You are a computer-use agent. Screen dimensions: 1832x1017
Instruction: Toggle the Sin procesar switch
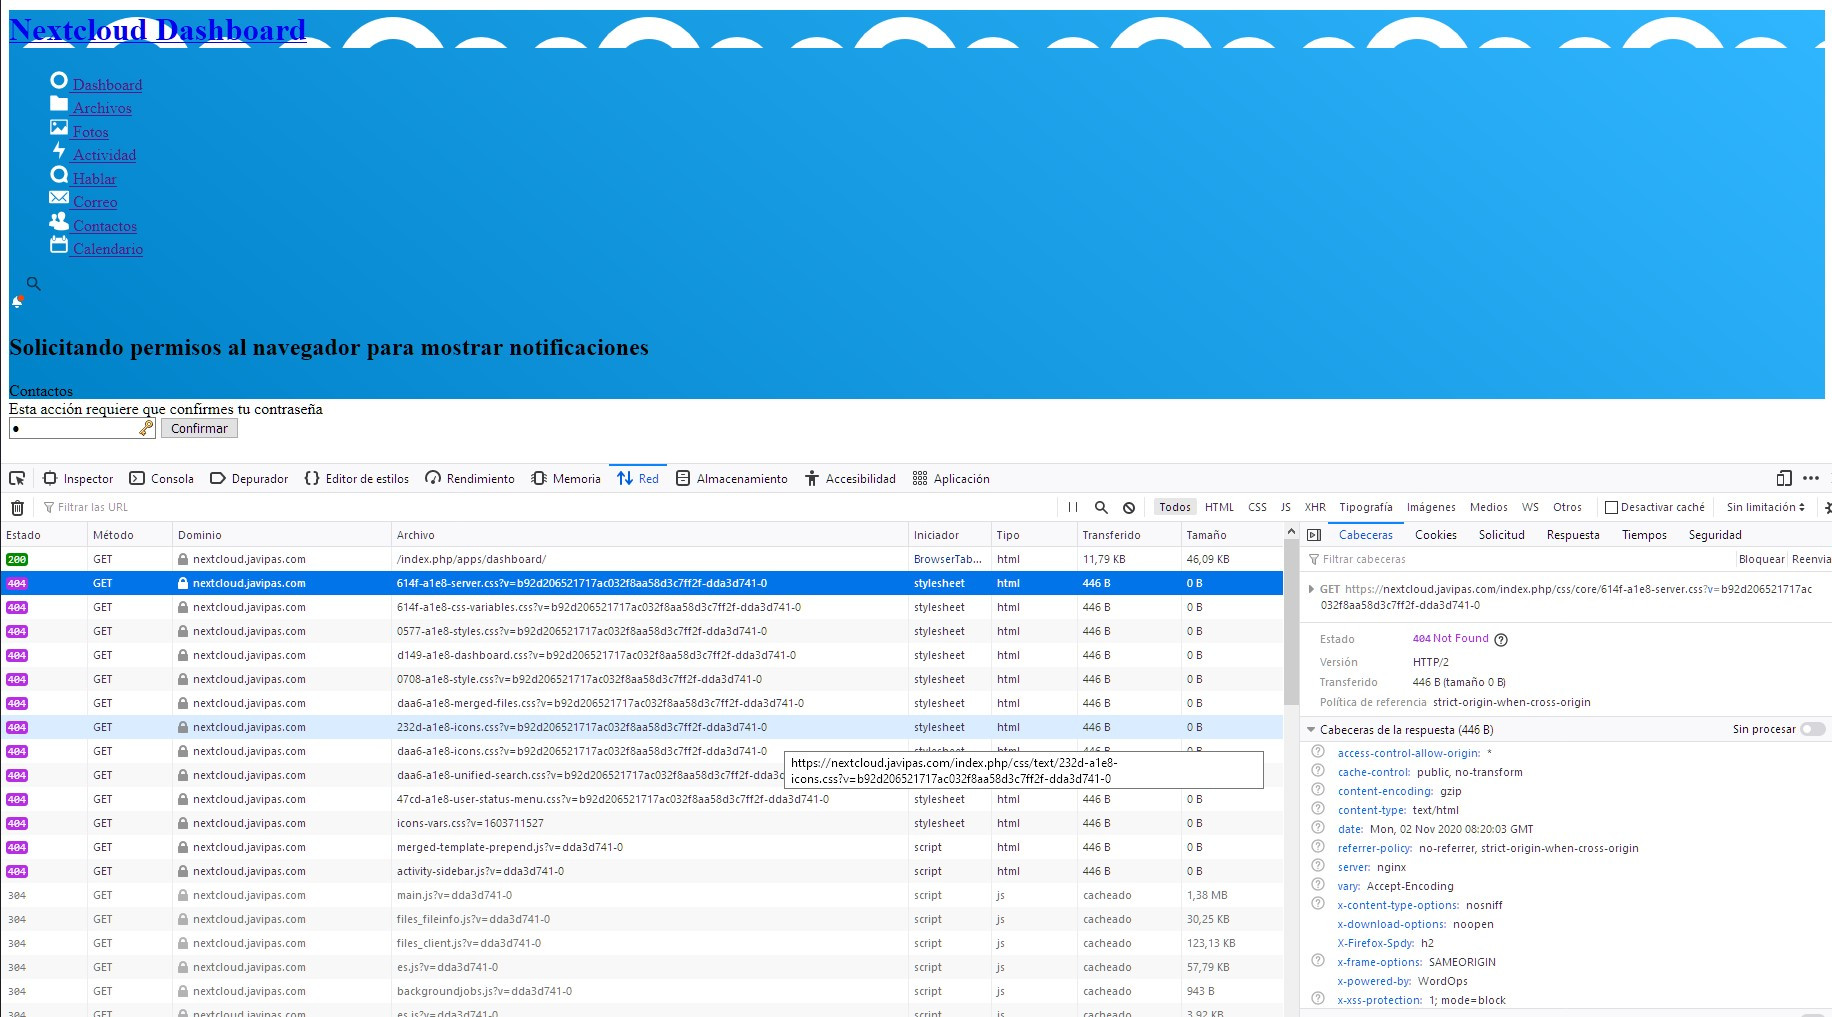[x=1812, y=730]
